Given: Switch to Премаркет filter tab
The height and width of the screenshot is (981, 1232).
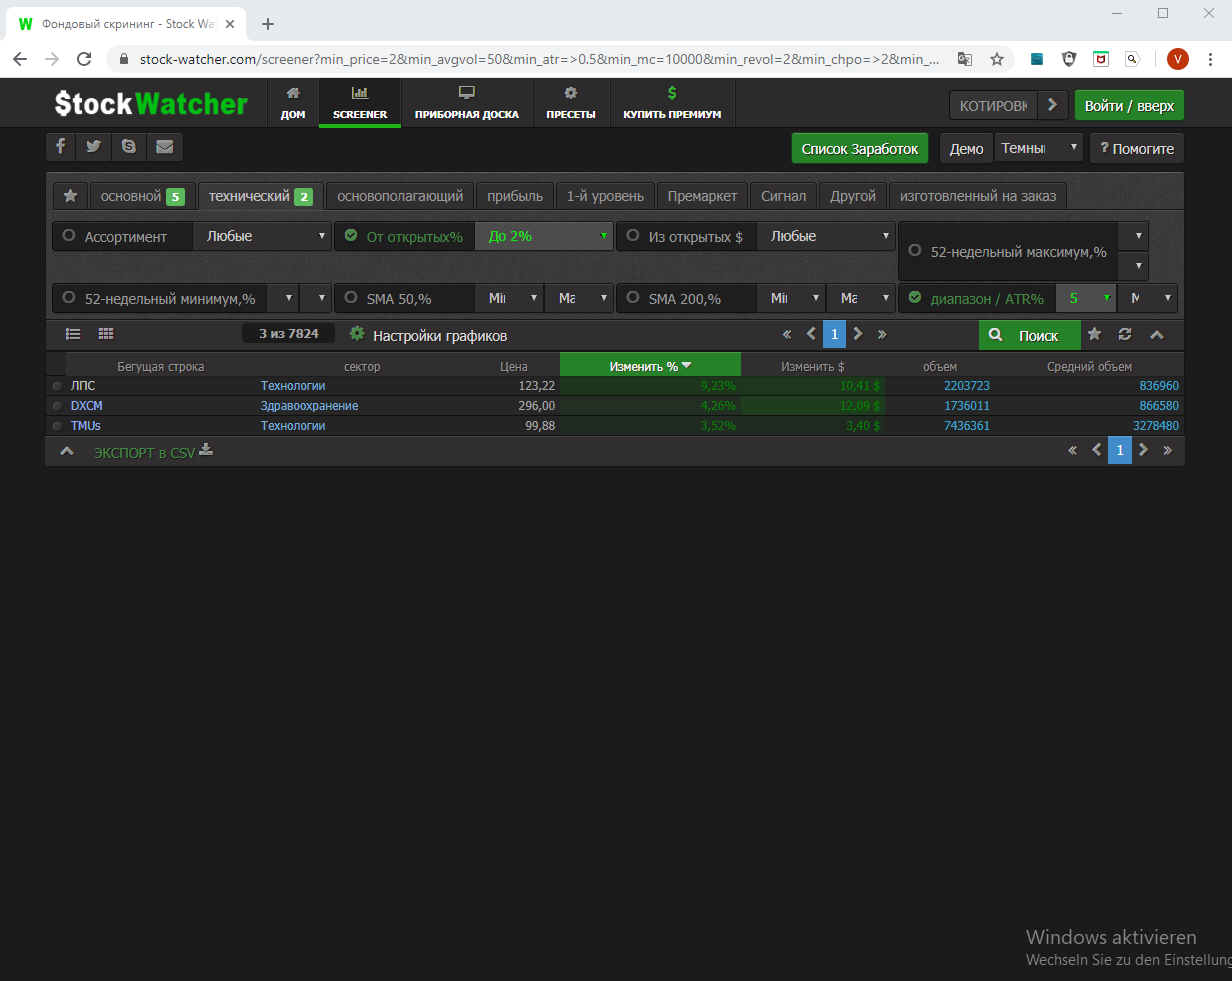Looking at the screenshot, I should click(x=702, y=196).
